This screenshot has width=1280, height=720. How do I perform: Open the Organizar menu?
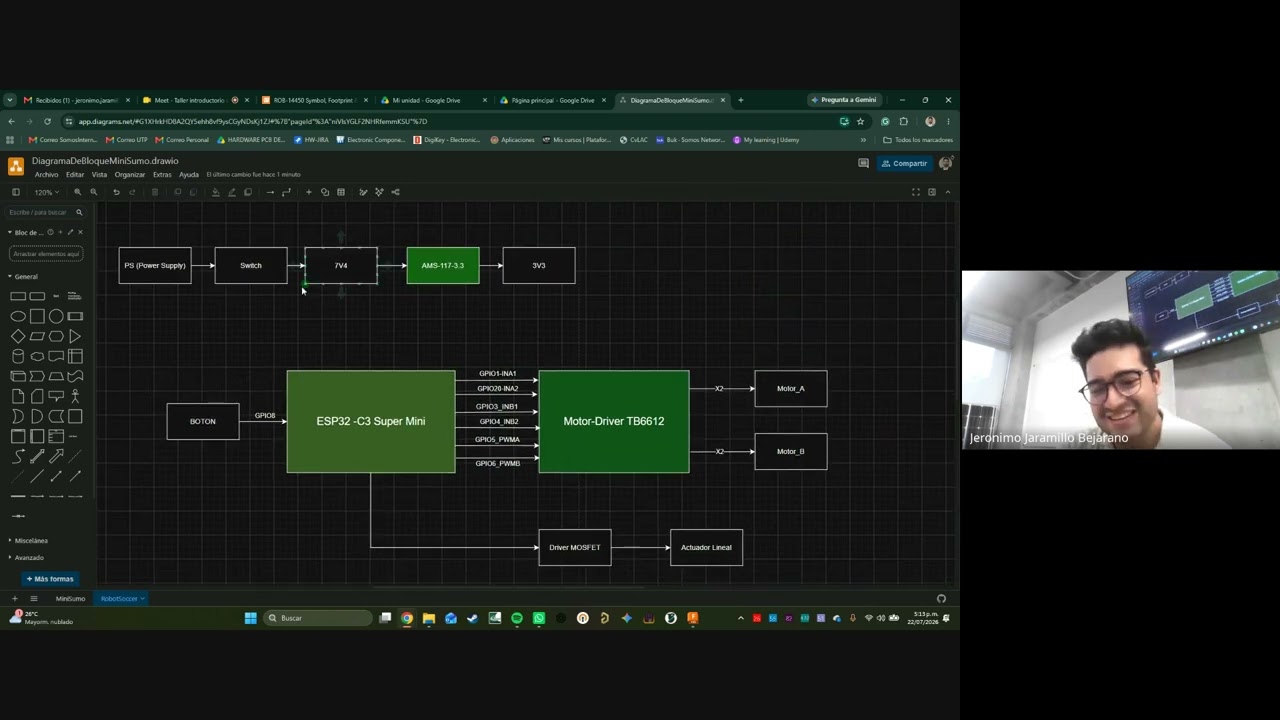pyautogui.click(x=130, y=175)
